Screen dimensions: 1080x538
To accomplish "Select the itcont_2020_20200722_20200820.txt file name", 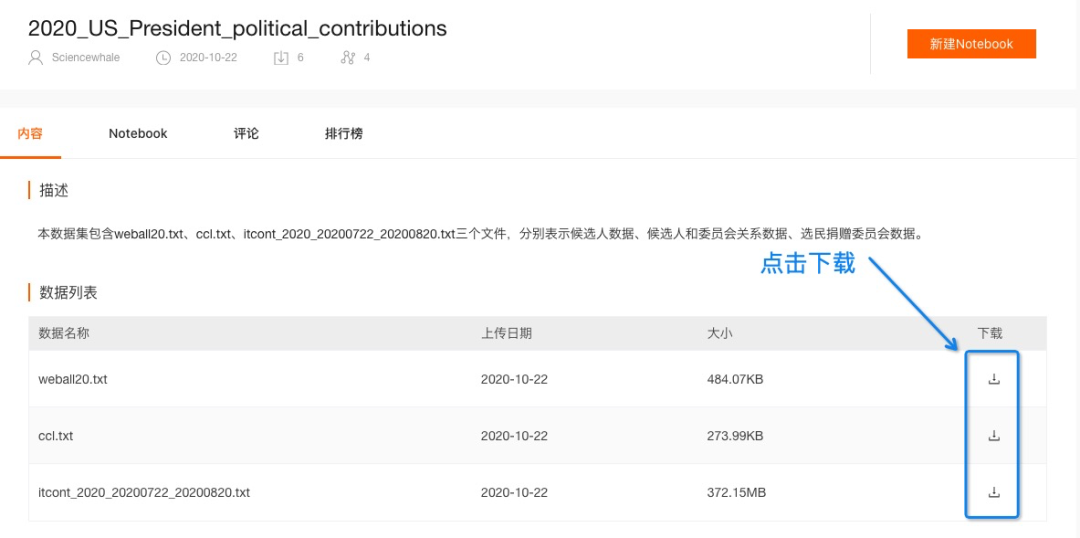I will click(x=144, y=493).
